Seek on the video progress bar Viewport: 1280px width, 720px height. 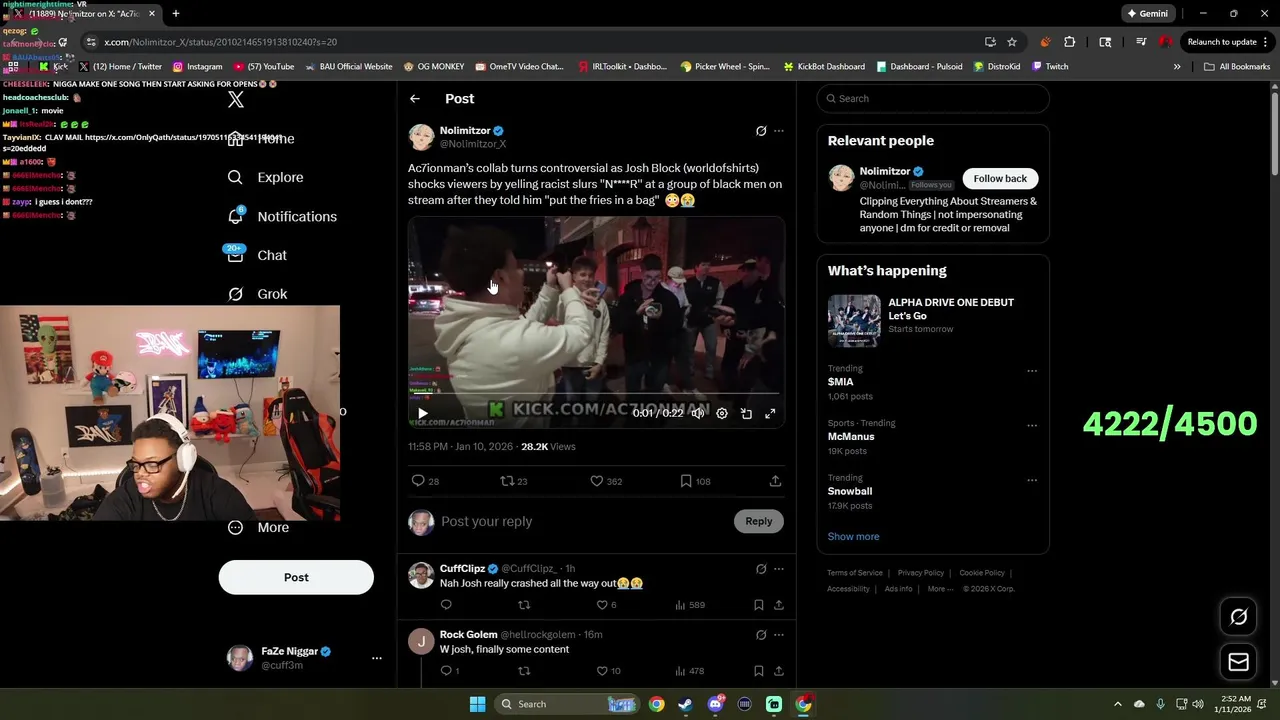(596, 394)
